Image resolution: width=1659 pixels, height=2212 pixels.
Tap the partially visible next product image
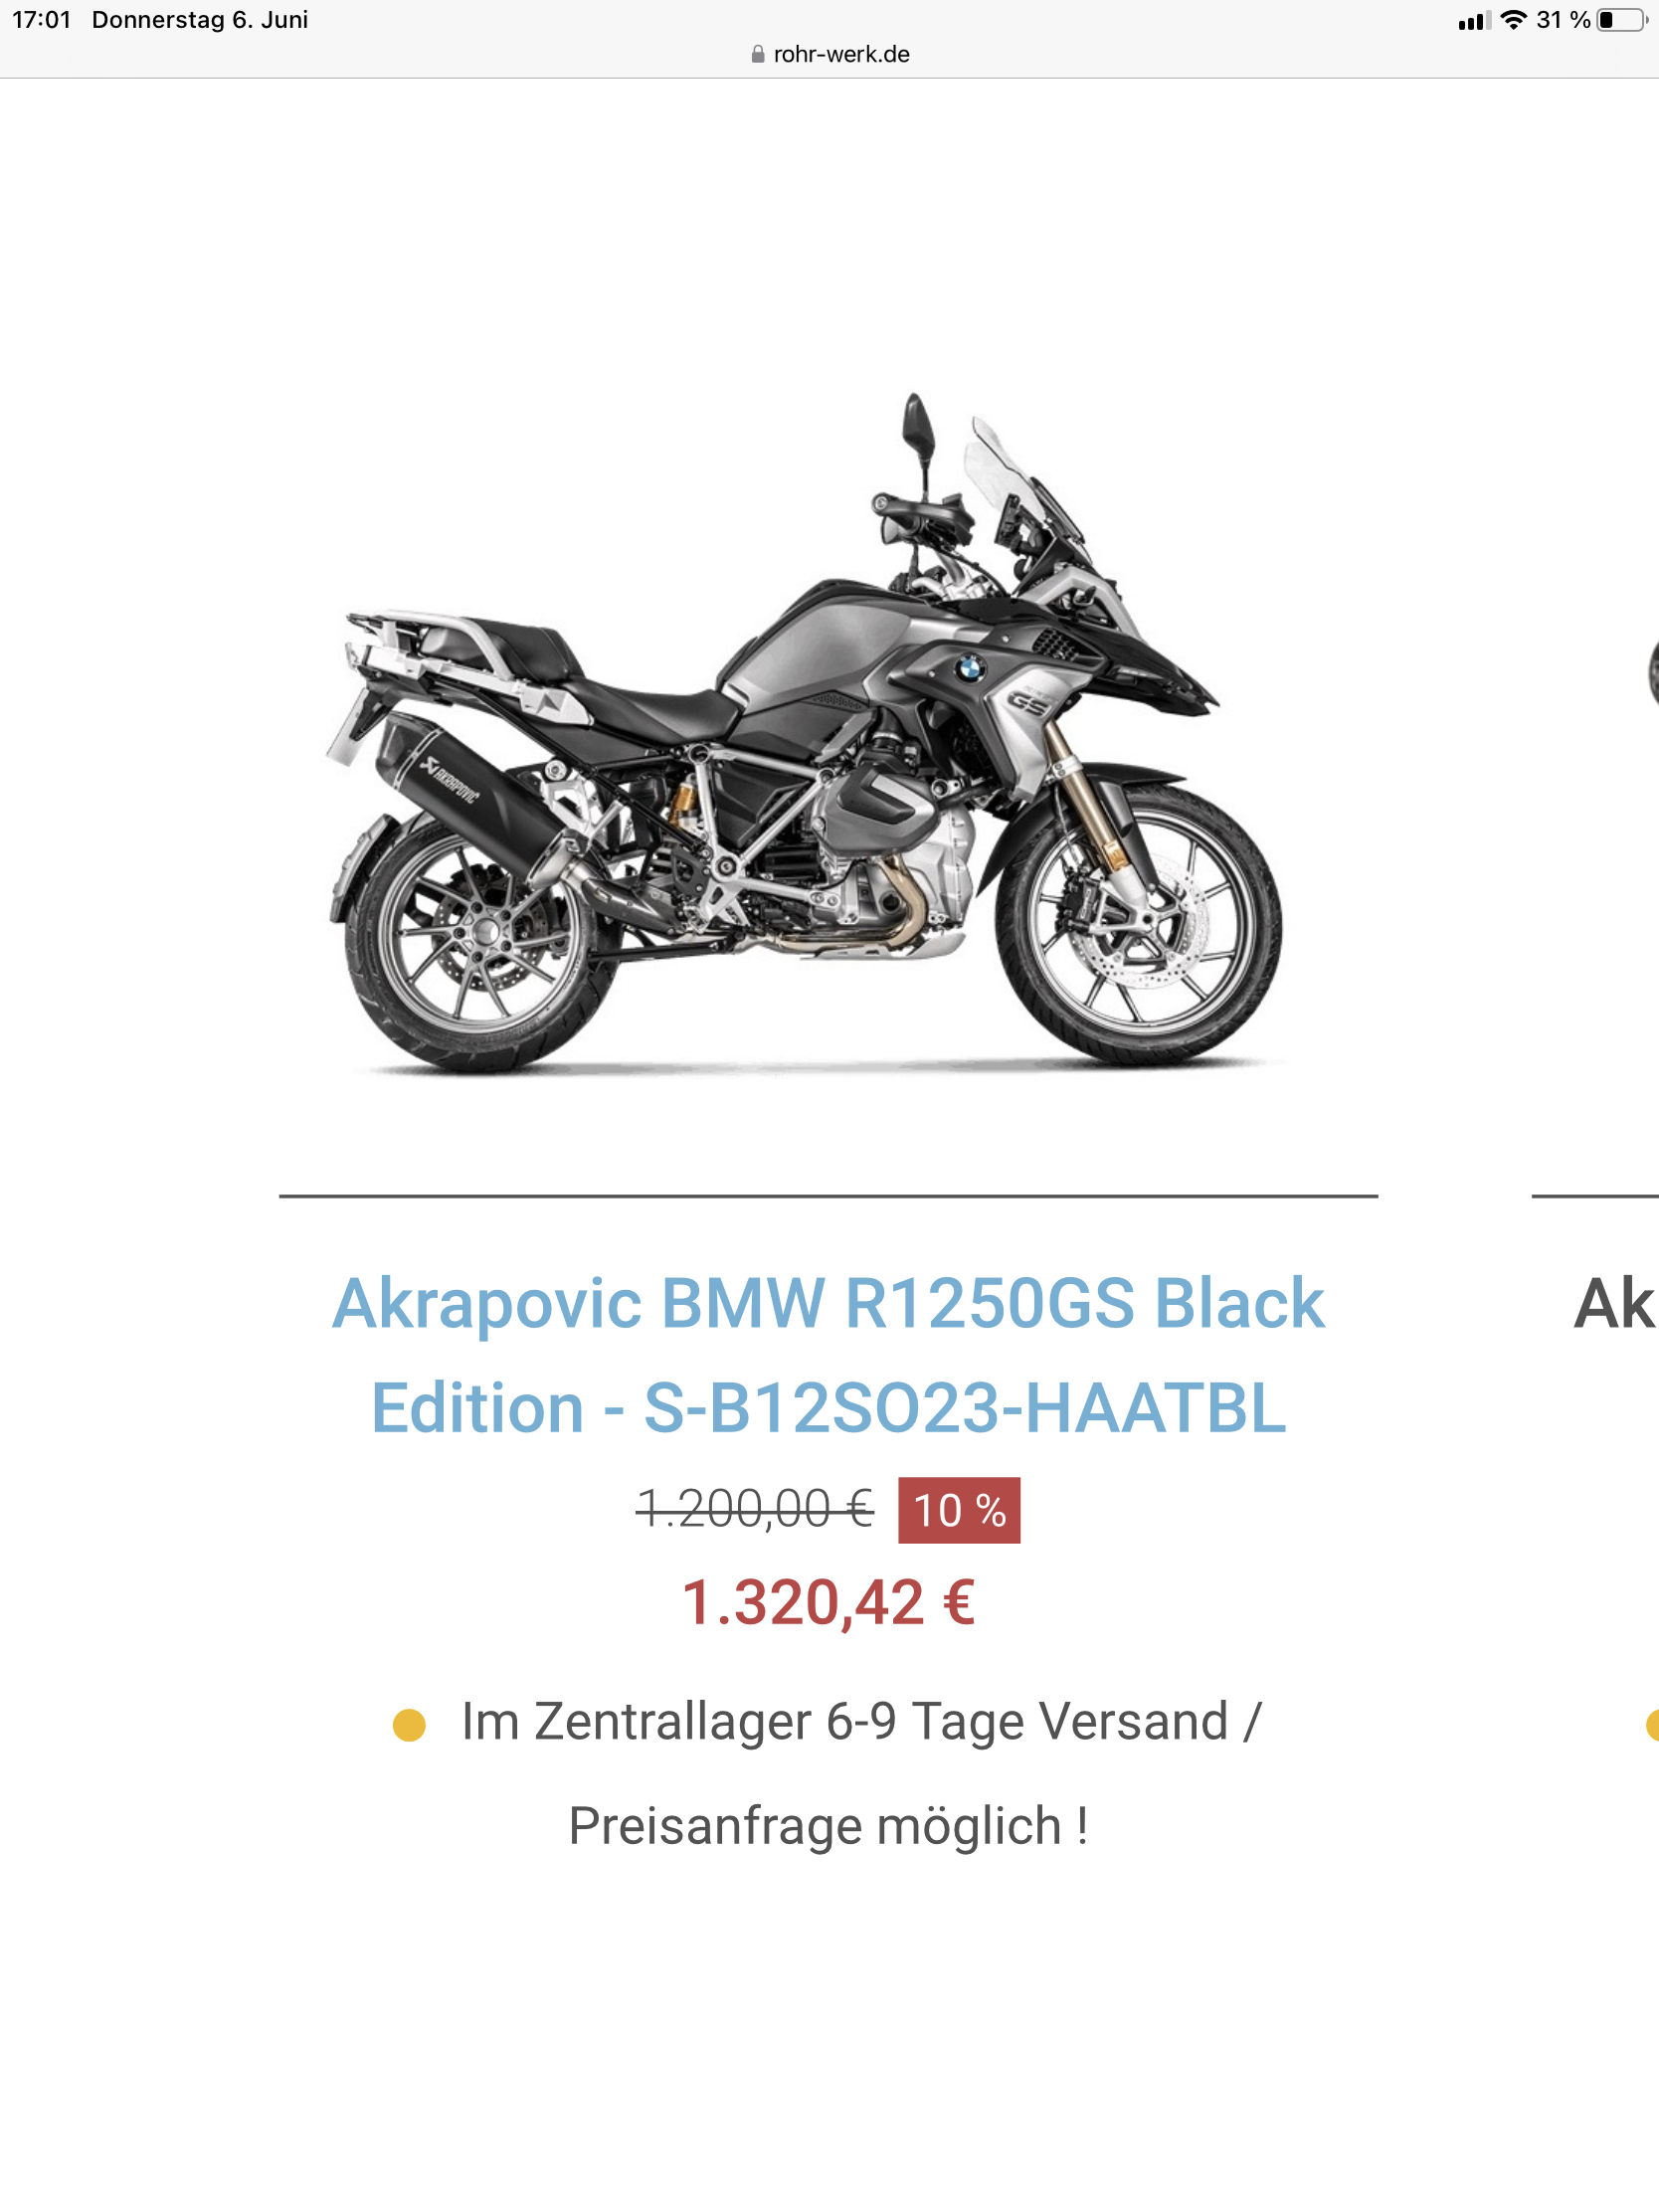click(x=1652, y=671)
